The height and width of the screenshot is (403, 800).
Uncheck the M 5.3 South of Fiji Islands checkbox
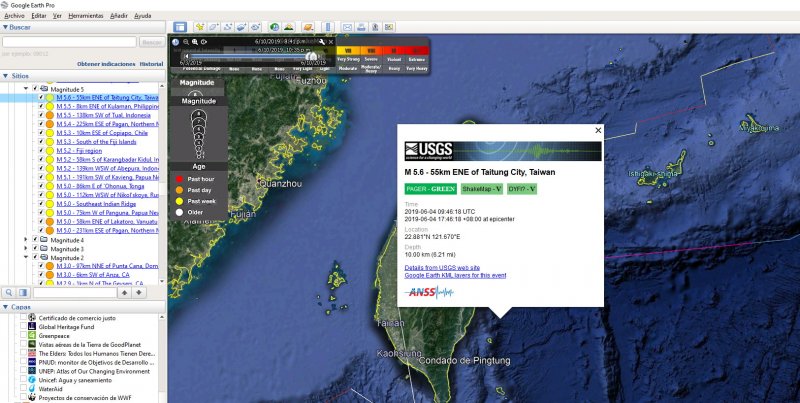click(x=41, y=142)
